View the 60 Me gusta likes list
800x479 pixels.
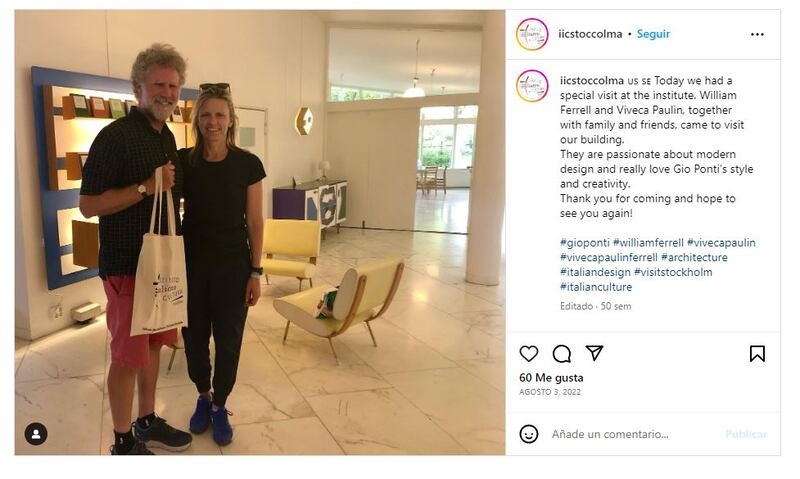click(x=551, y=378)
